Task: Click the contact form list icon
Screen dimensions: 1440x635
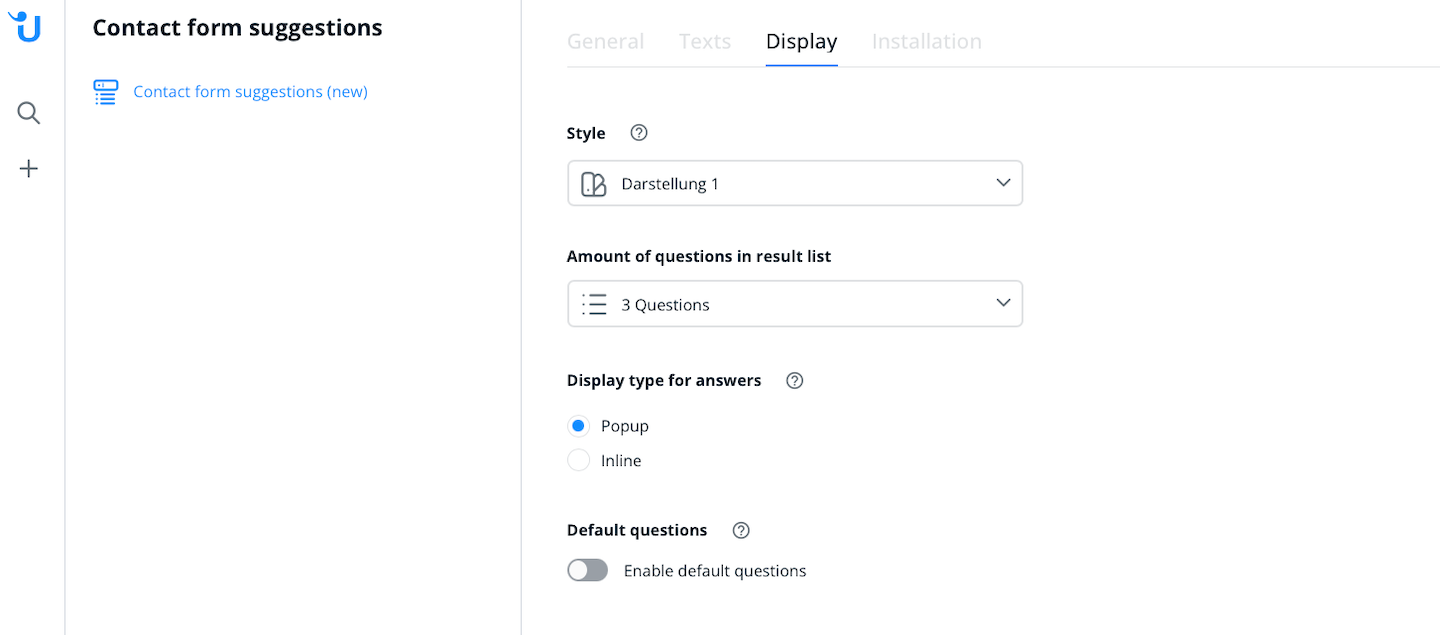Action: click(x=106, y=92)
